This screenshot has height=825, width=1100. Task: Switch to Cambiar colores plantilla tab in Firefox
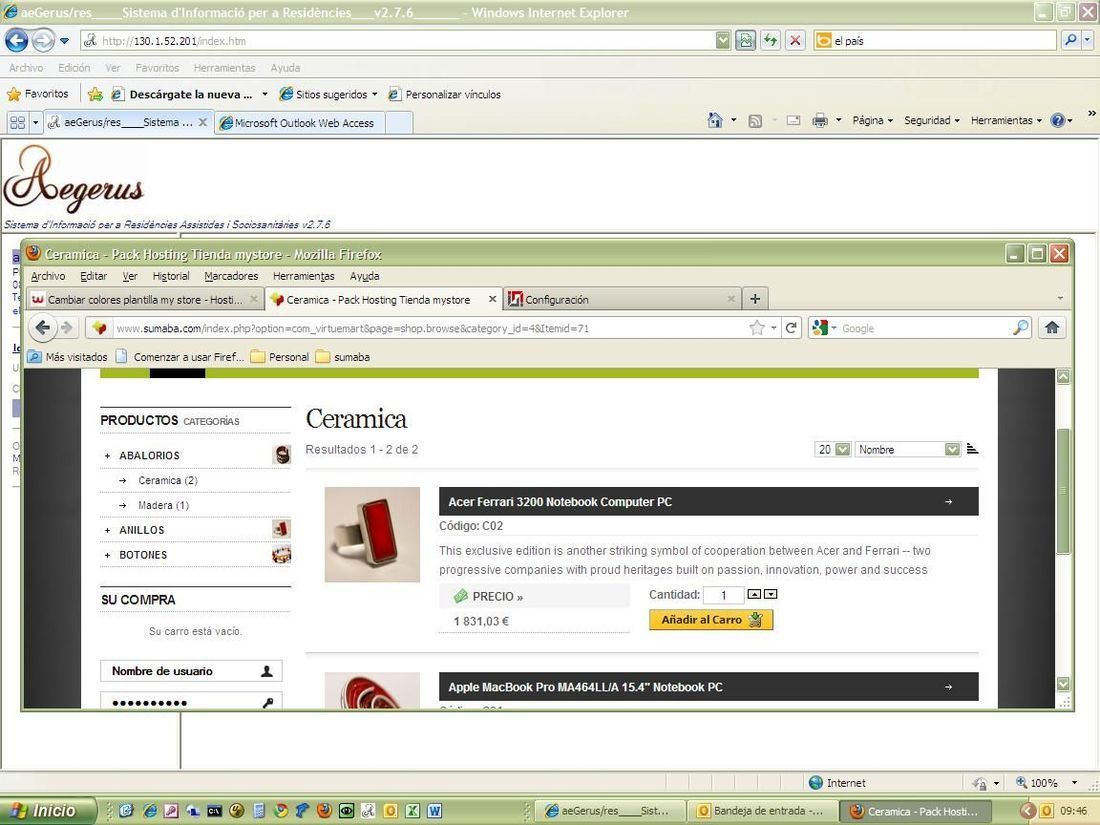point(145,299)
